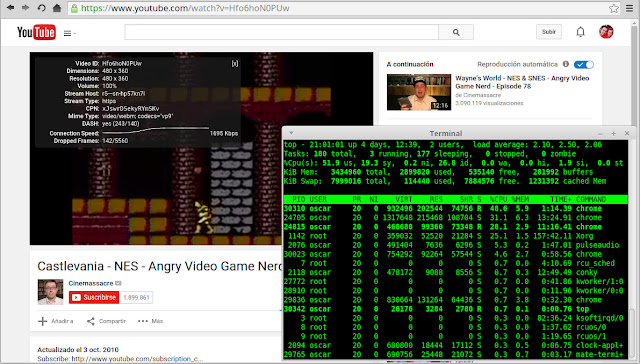The image size is (640, 364).
Task: Click PID 30310 chrome row
Action: (x=456, y=209)
